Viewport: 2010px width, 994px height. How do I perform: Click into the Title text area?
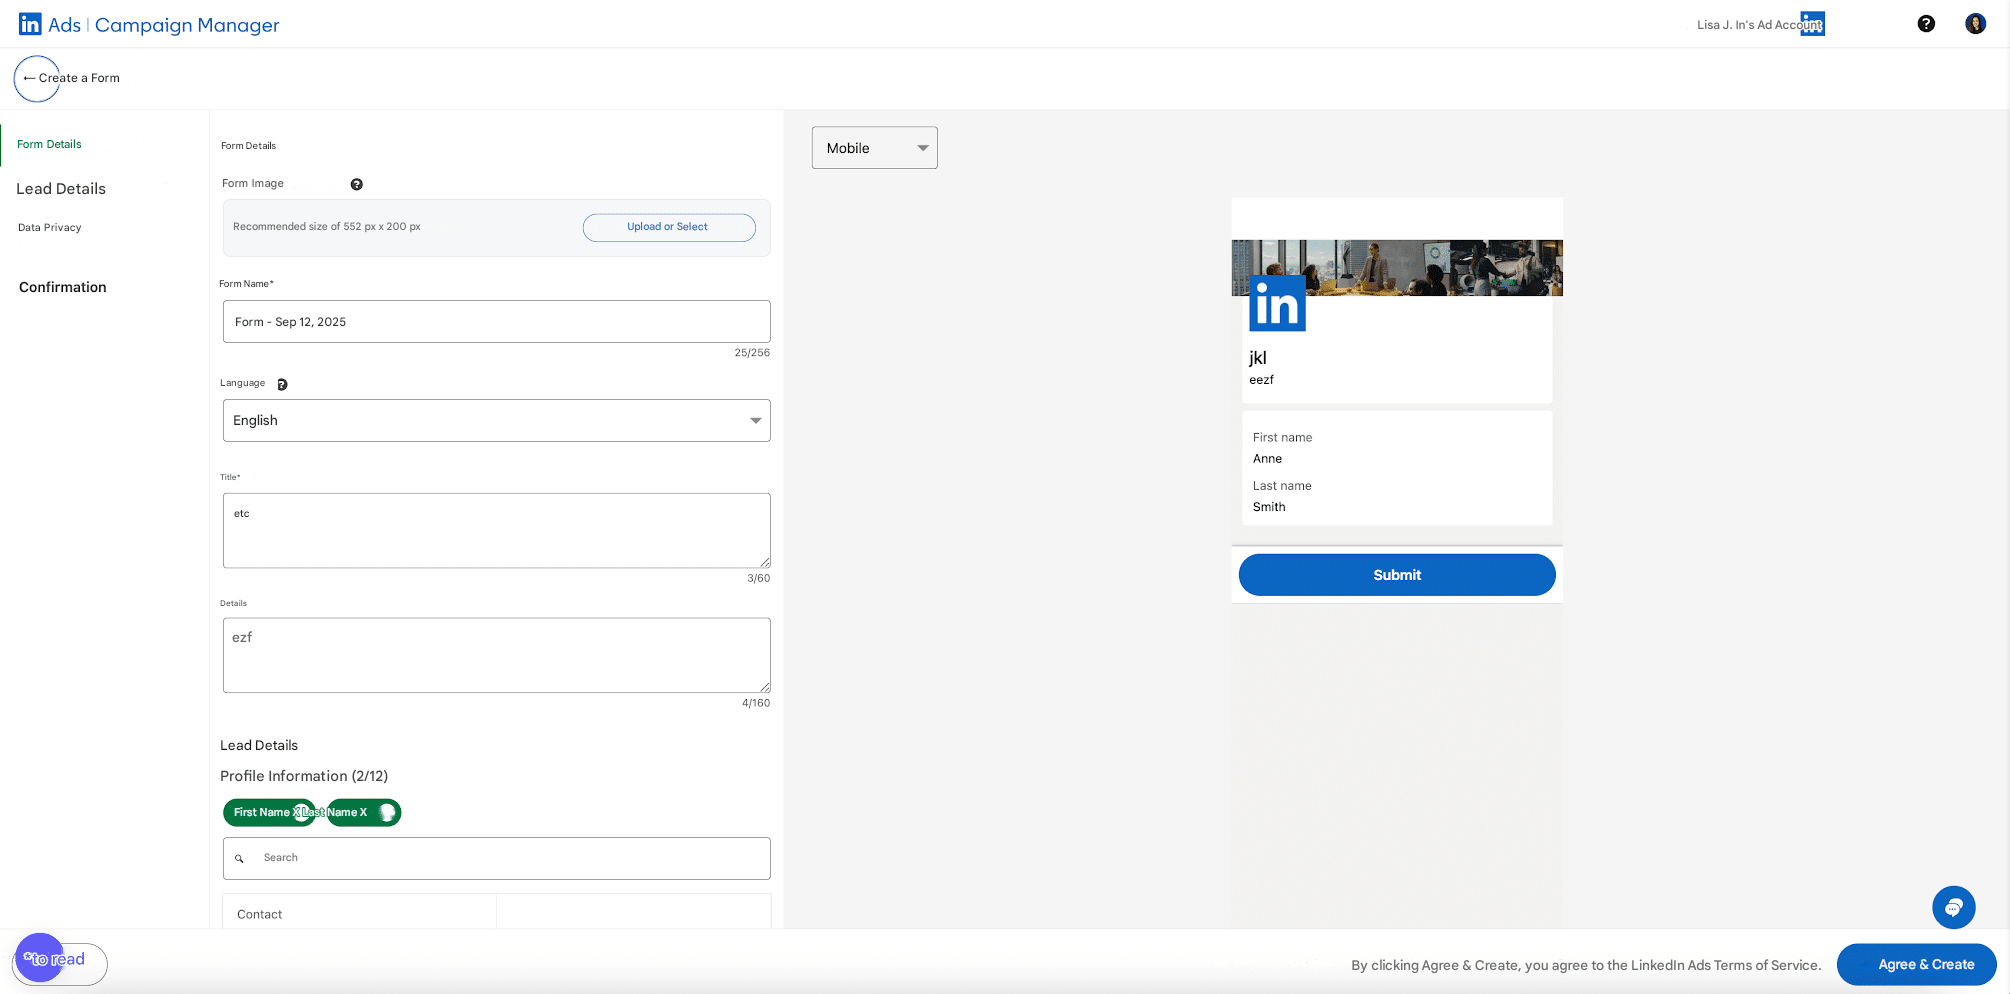point(497,531)
